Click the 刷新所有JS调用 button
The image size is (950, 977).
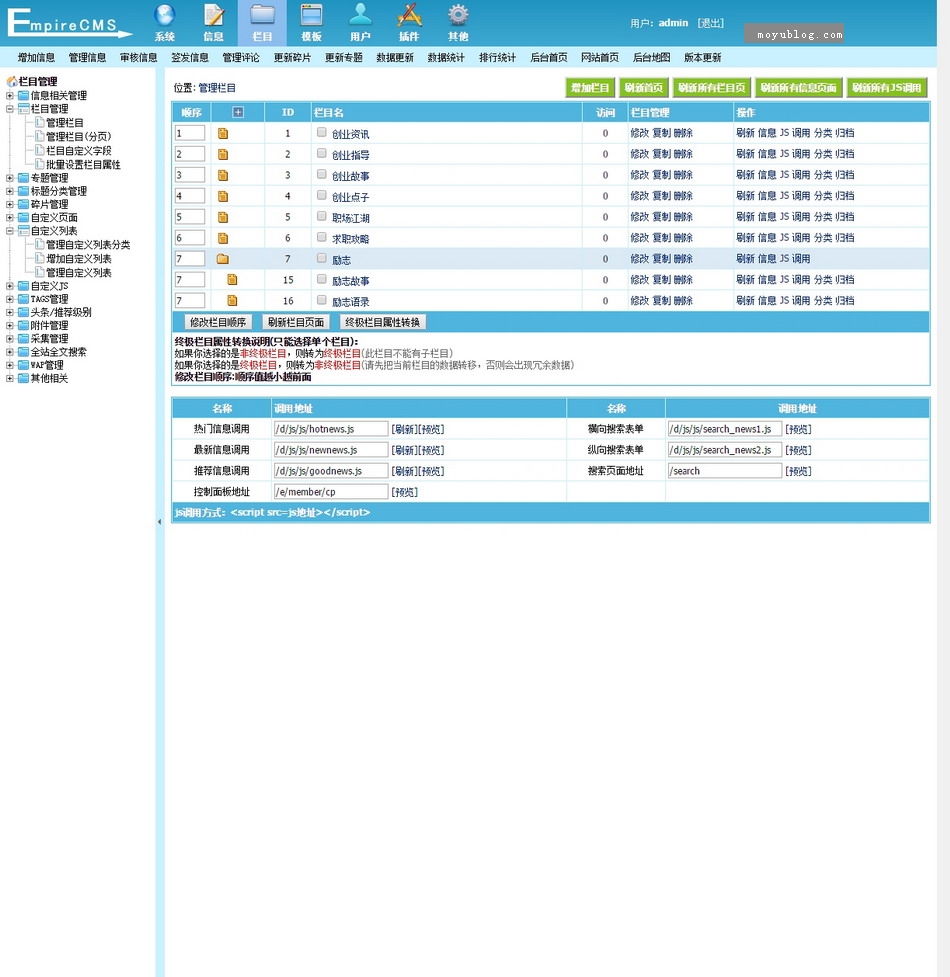pos(886,88)
